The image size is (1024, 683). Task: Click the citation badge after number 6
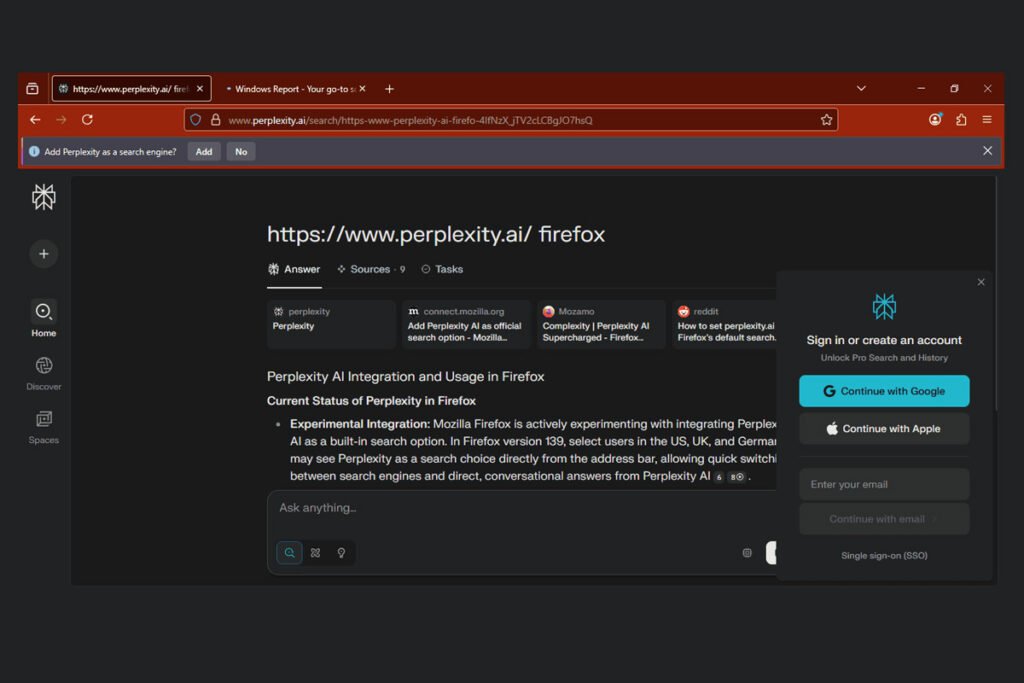click(737, 477)
